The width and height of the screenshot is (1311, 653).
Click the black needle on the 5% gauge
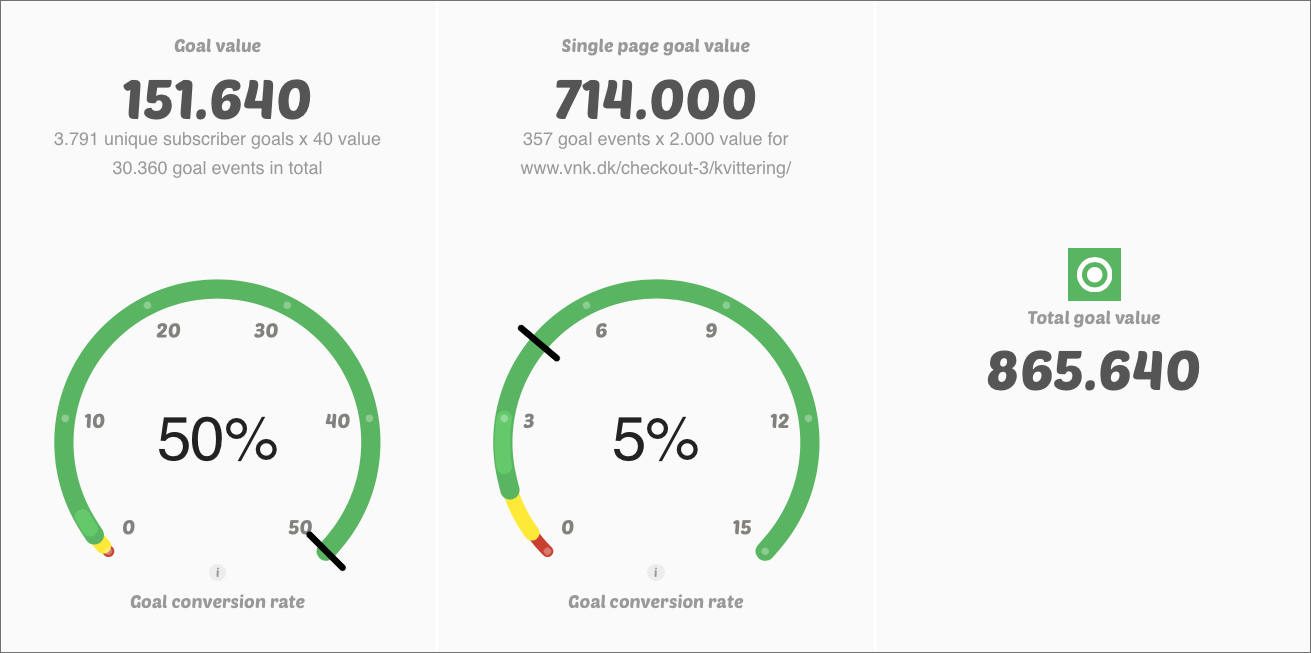(x=538, y=342)
